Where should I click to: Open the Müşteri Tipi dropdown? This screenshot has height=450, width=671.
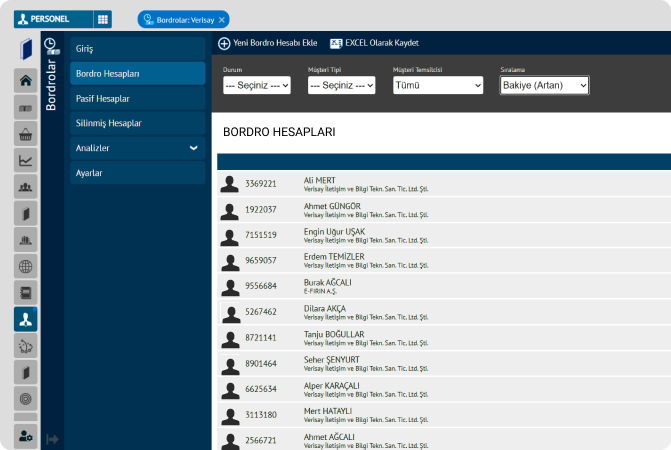point(341,86)
